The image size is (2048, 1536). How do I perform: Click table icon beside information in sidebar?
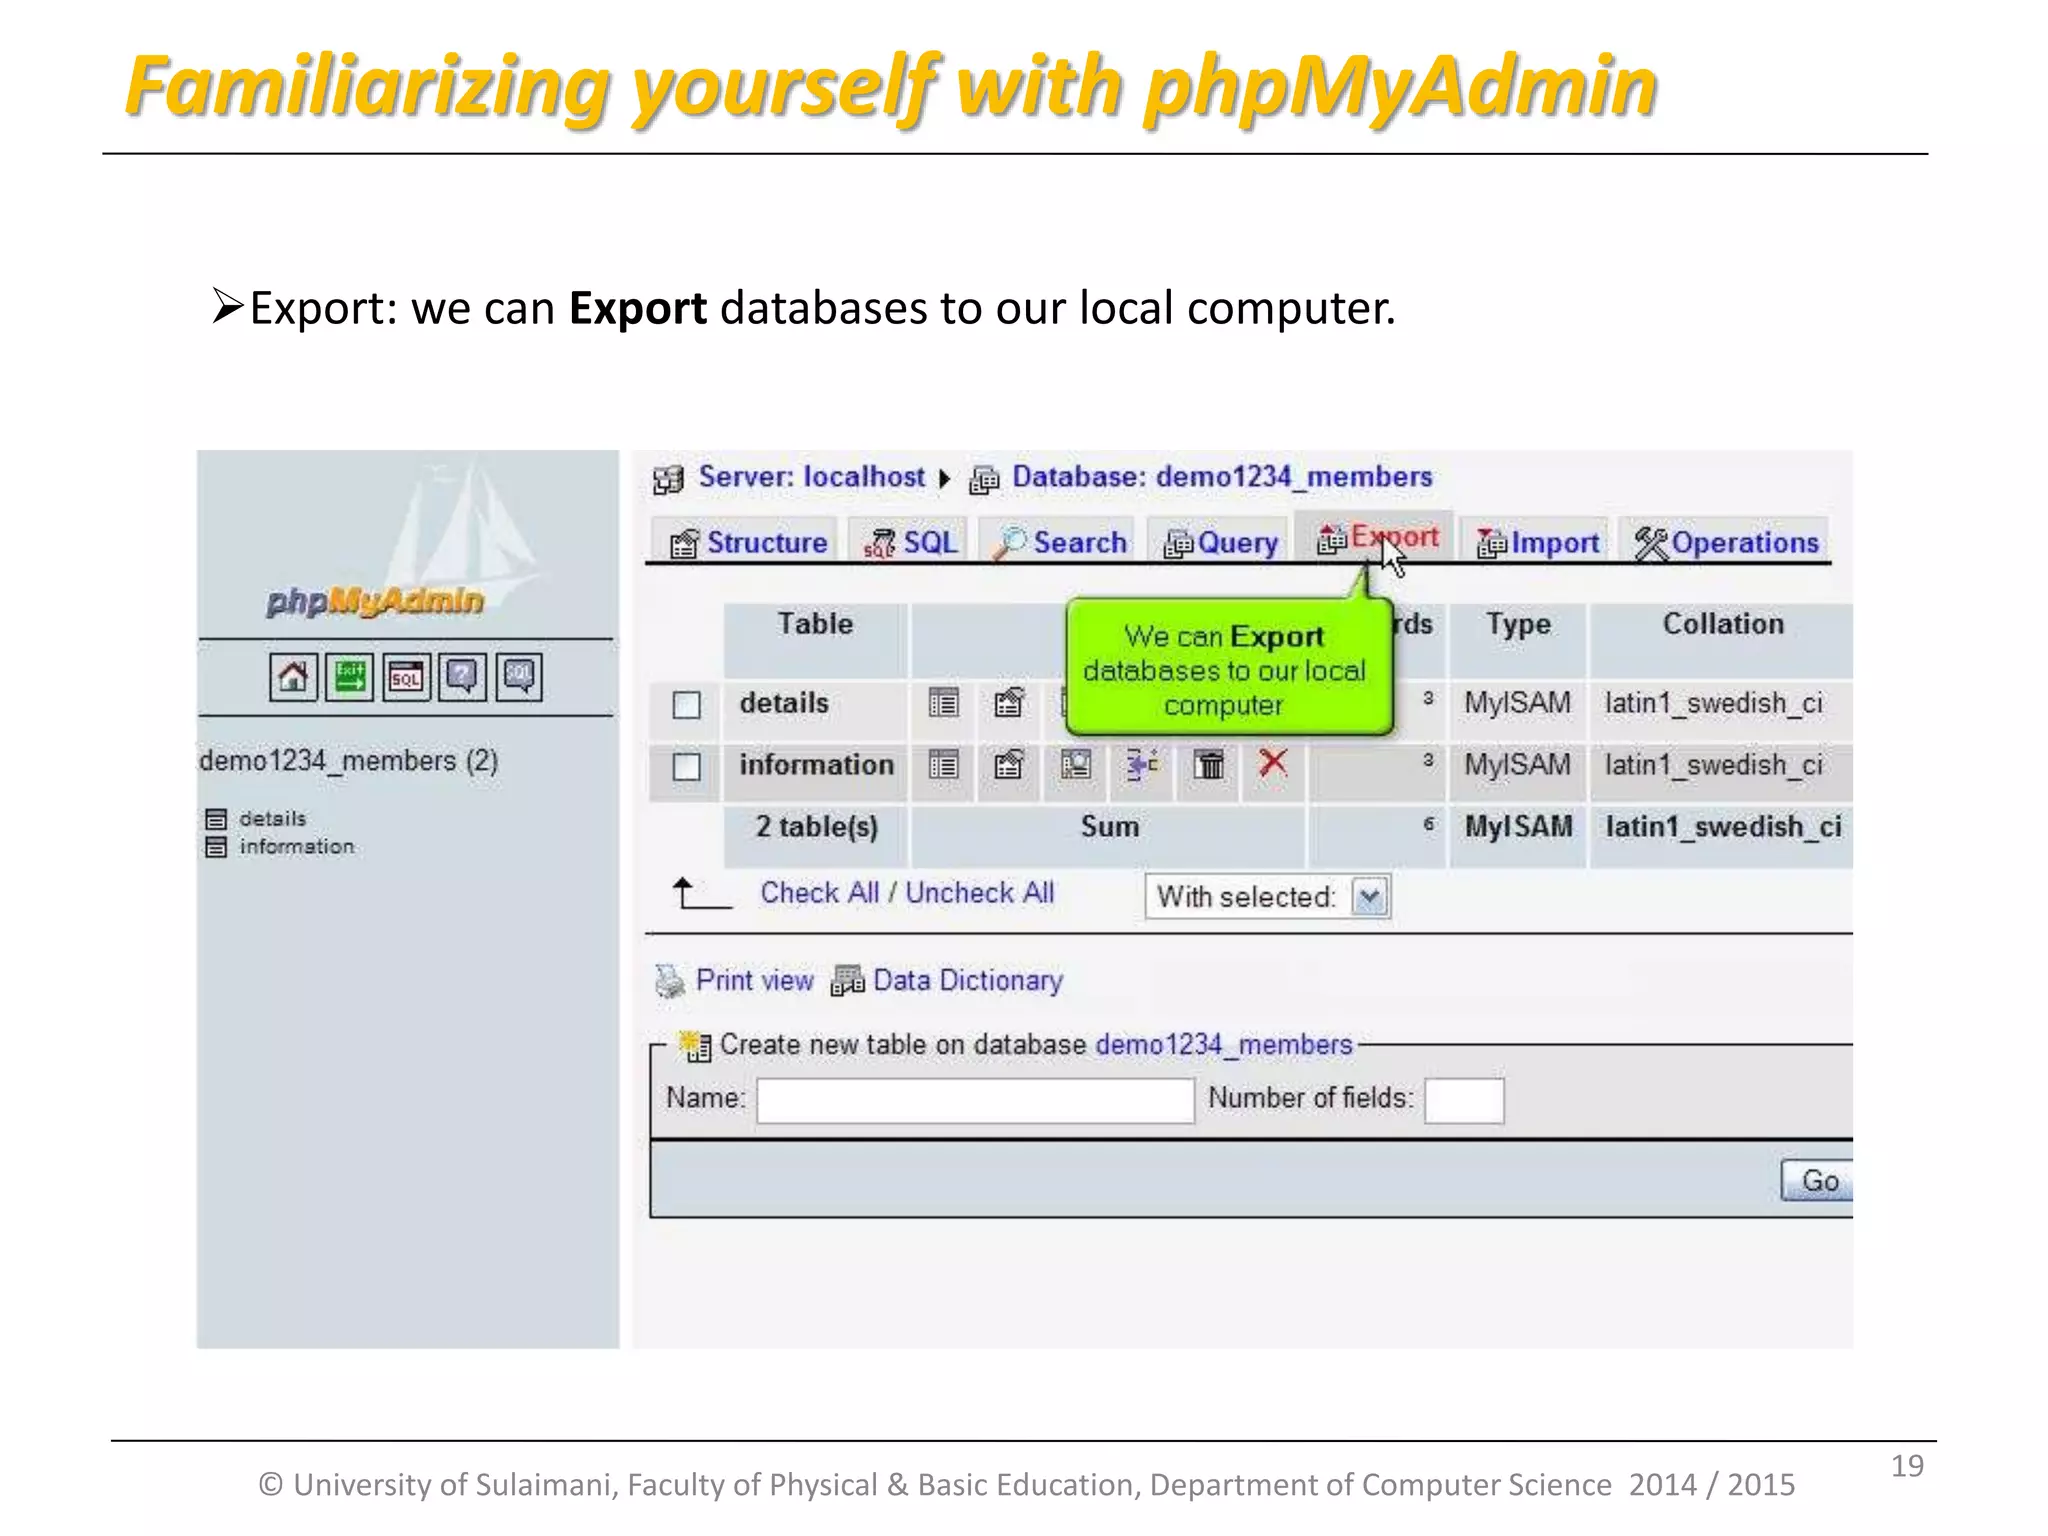tap(216, 847)
